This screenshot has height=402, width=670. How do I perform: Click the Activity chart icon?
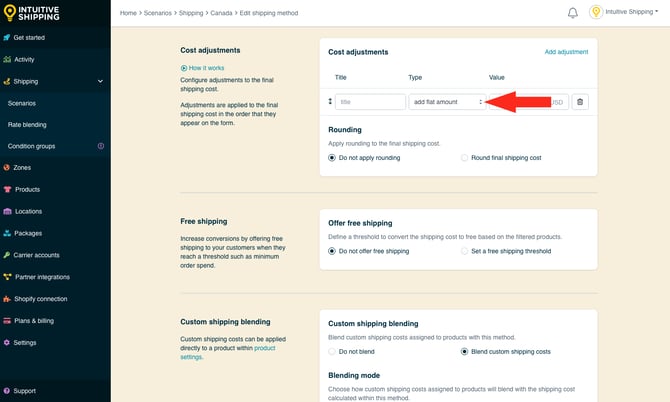7,59
